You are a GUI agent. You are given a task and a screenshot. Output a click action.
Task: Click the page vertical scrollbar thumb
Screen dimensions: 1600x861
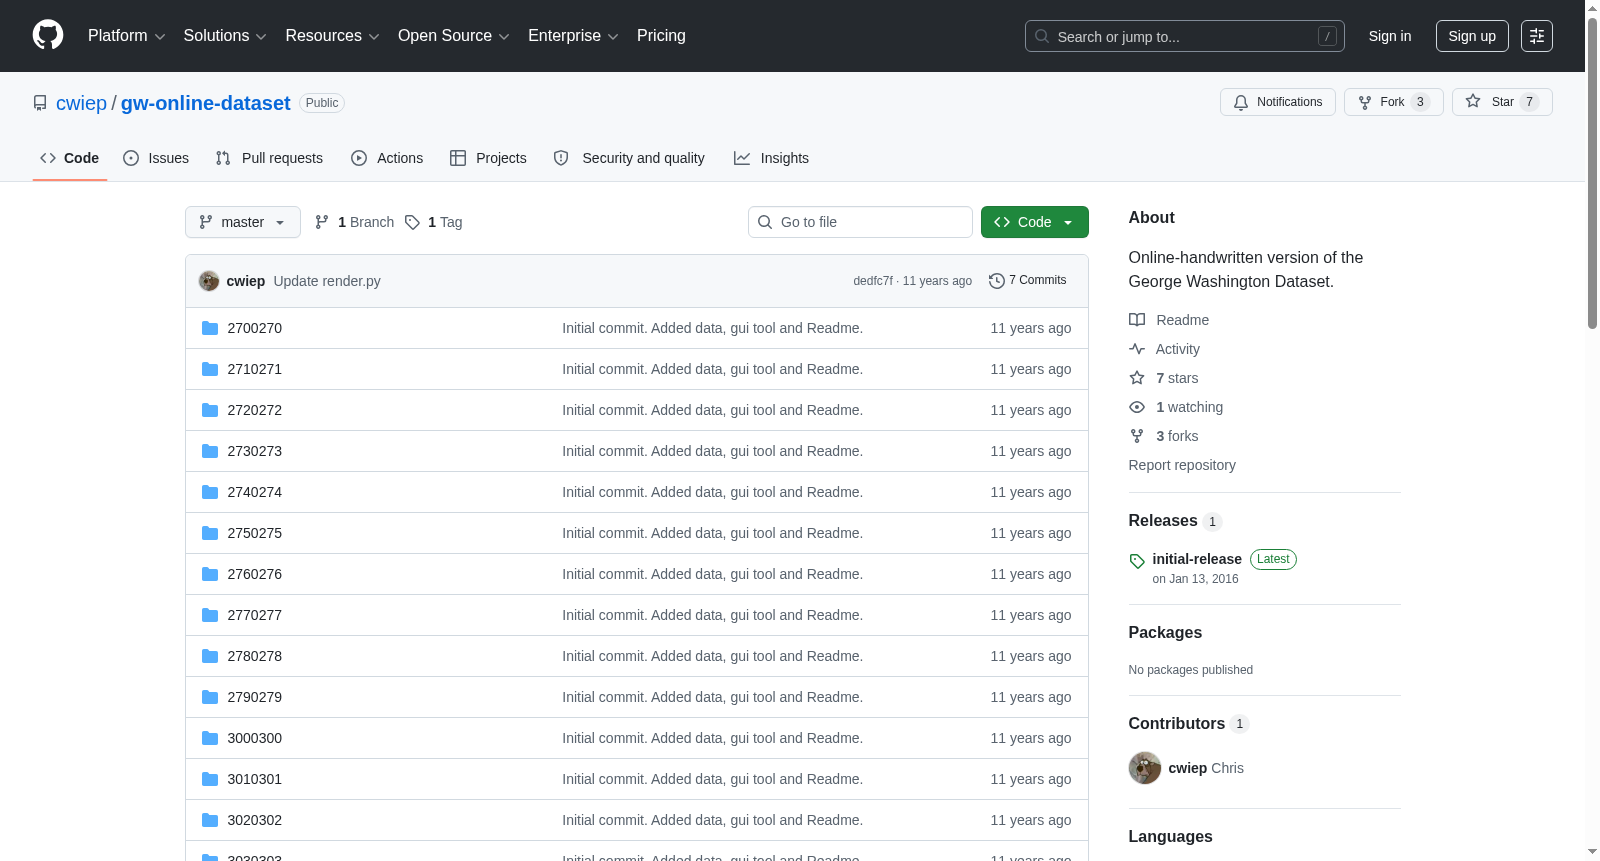(1592, 172)
